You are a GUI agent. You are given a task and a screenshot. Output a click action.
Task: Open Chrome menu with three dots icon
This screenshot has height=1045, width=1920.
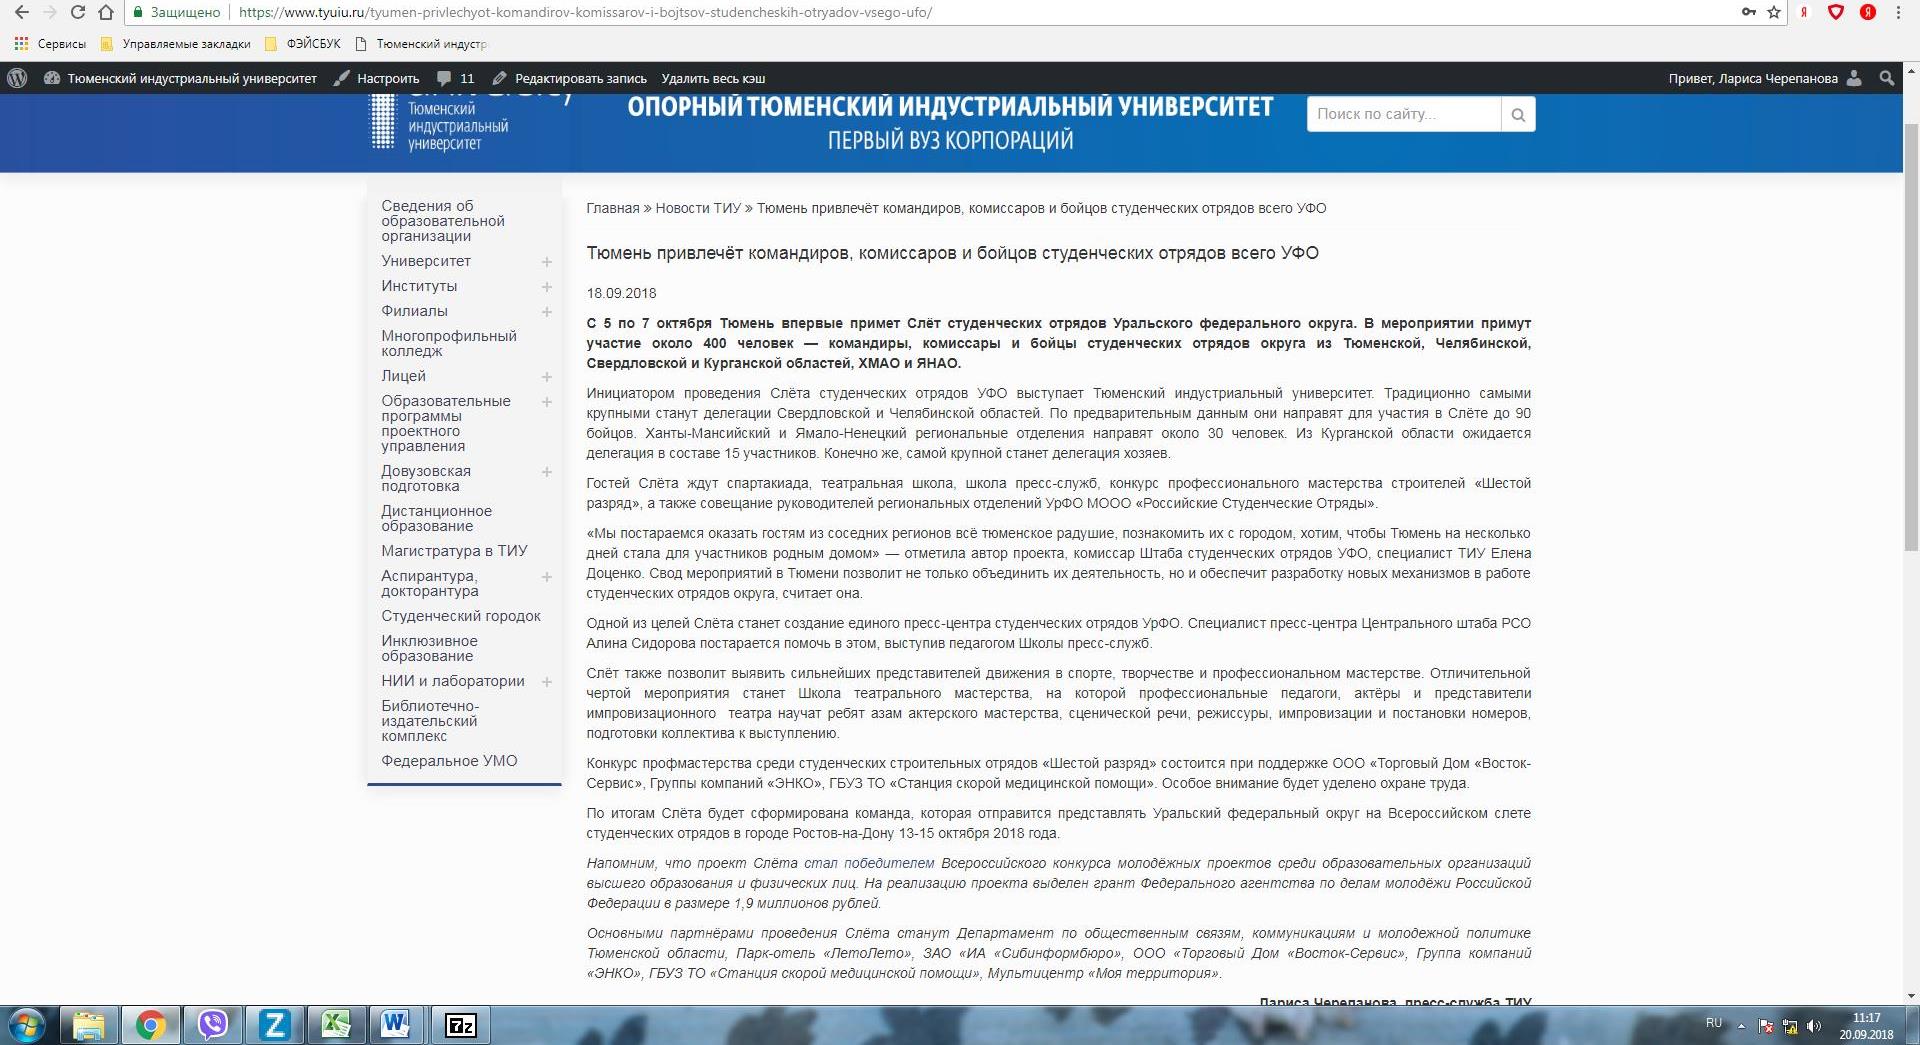pyautogui.click(x=1898, y=13)
